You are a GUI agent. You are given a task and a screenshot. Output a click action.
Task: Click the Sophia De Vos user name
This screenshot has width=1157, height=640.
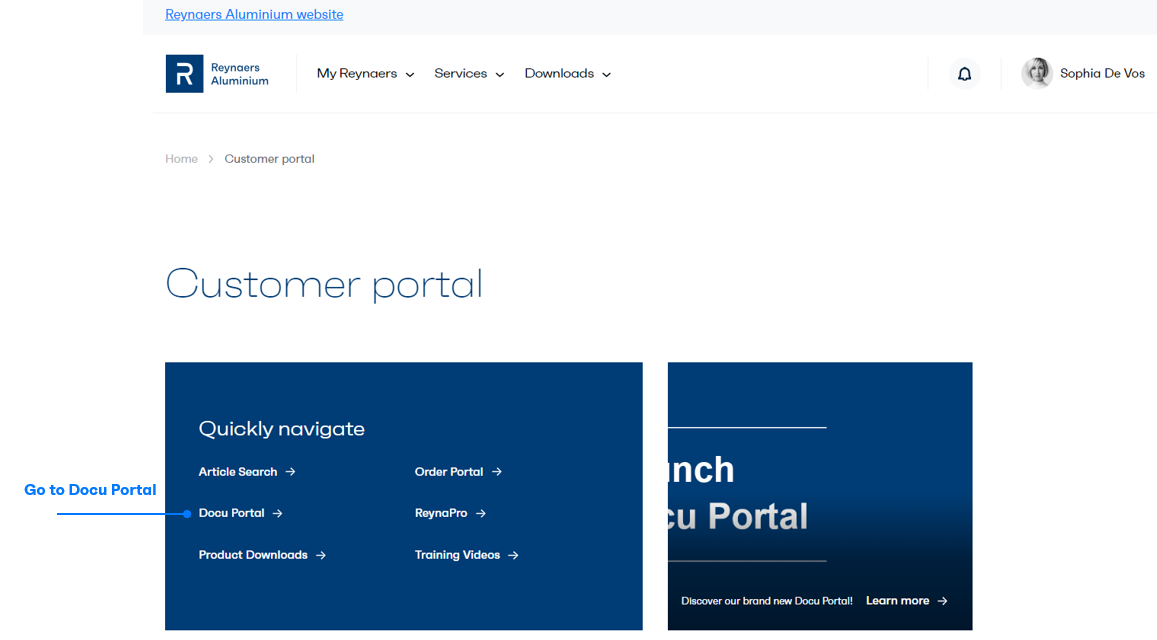tap(1102, 73)
